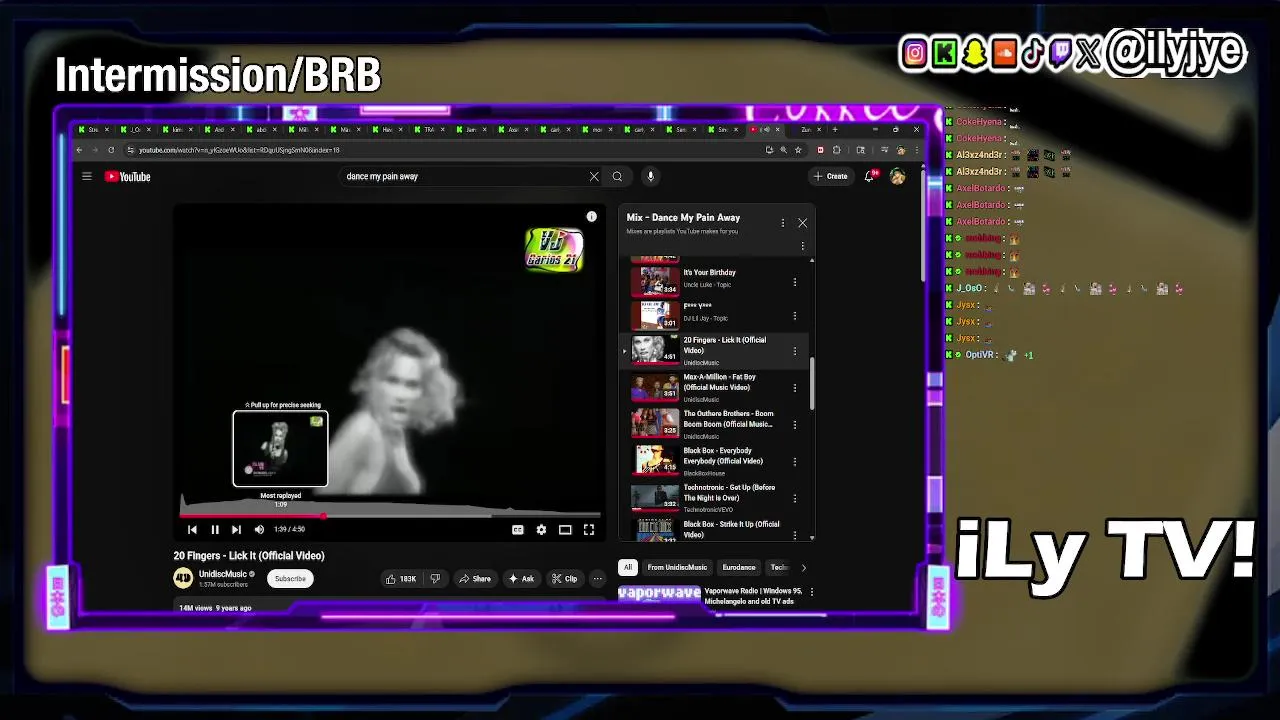Click the Mix playlist scrollbar

[x=811, y=384]
